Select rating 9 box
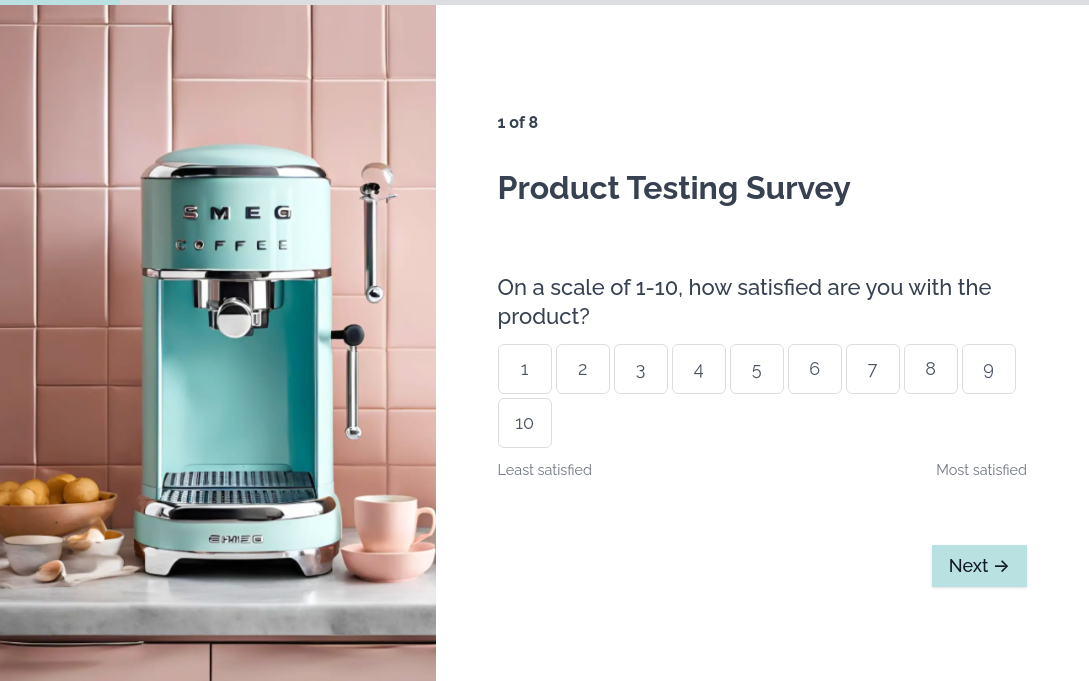The image size is (1089, 681). 988,369
